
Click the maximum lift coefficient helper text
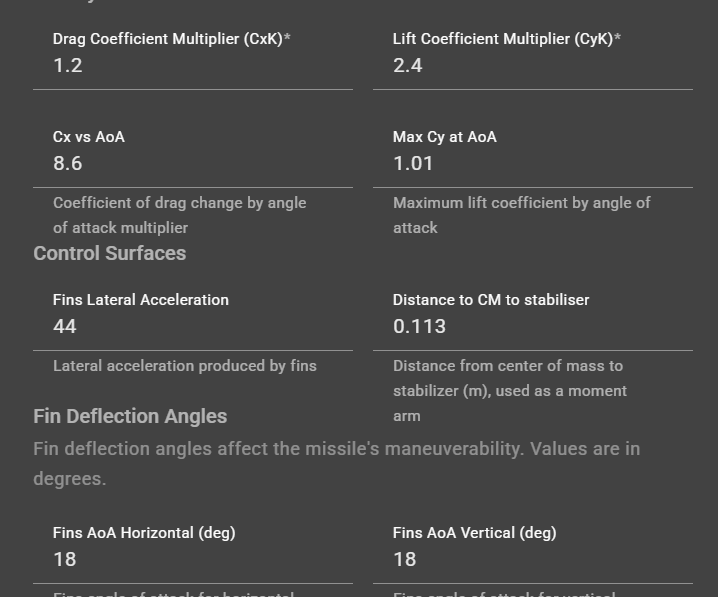[x=521, y=215]
